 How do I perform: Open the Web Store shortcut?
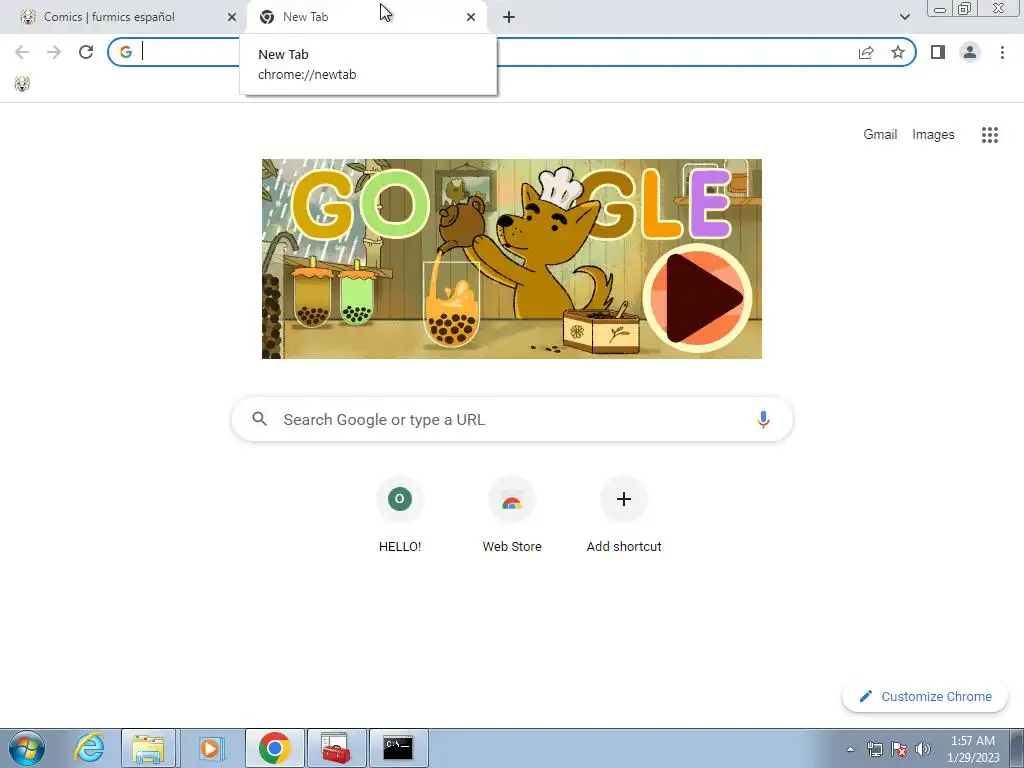coord(512,515)
